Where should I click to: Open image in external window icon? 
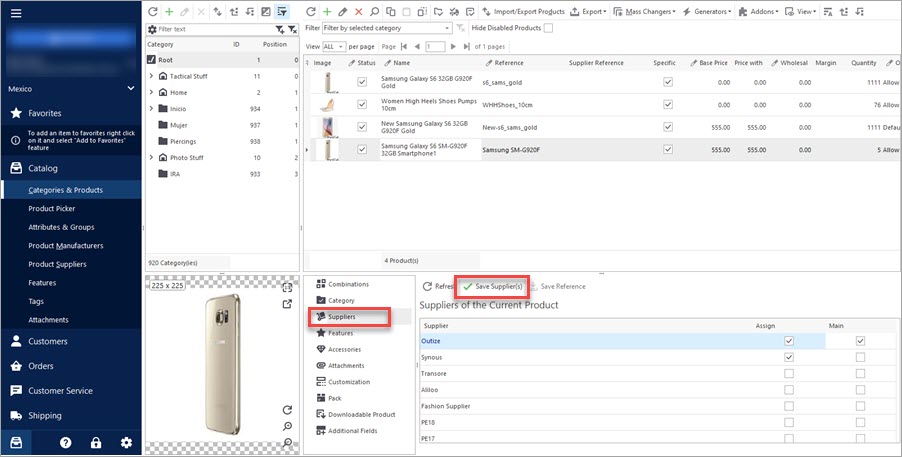coord(287,304)
